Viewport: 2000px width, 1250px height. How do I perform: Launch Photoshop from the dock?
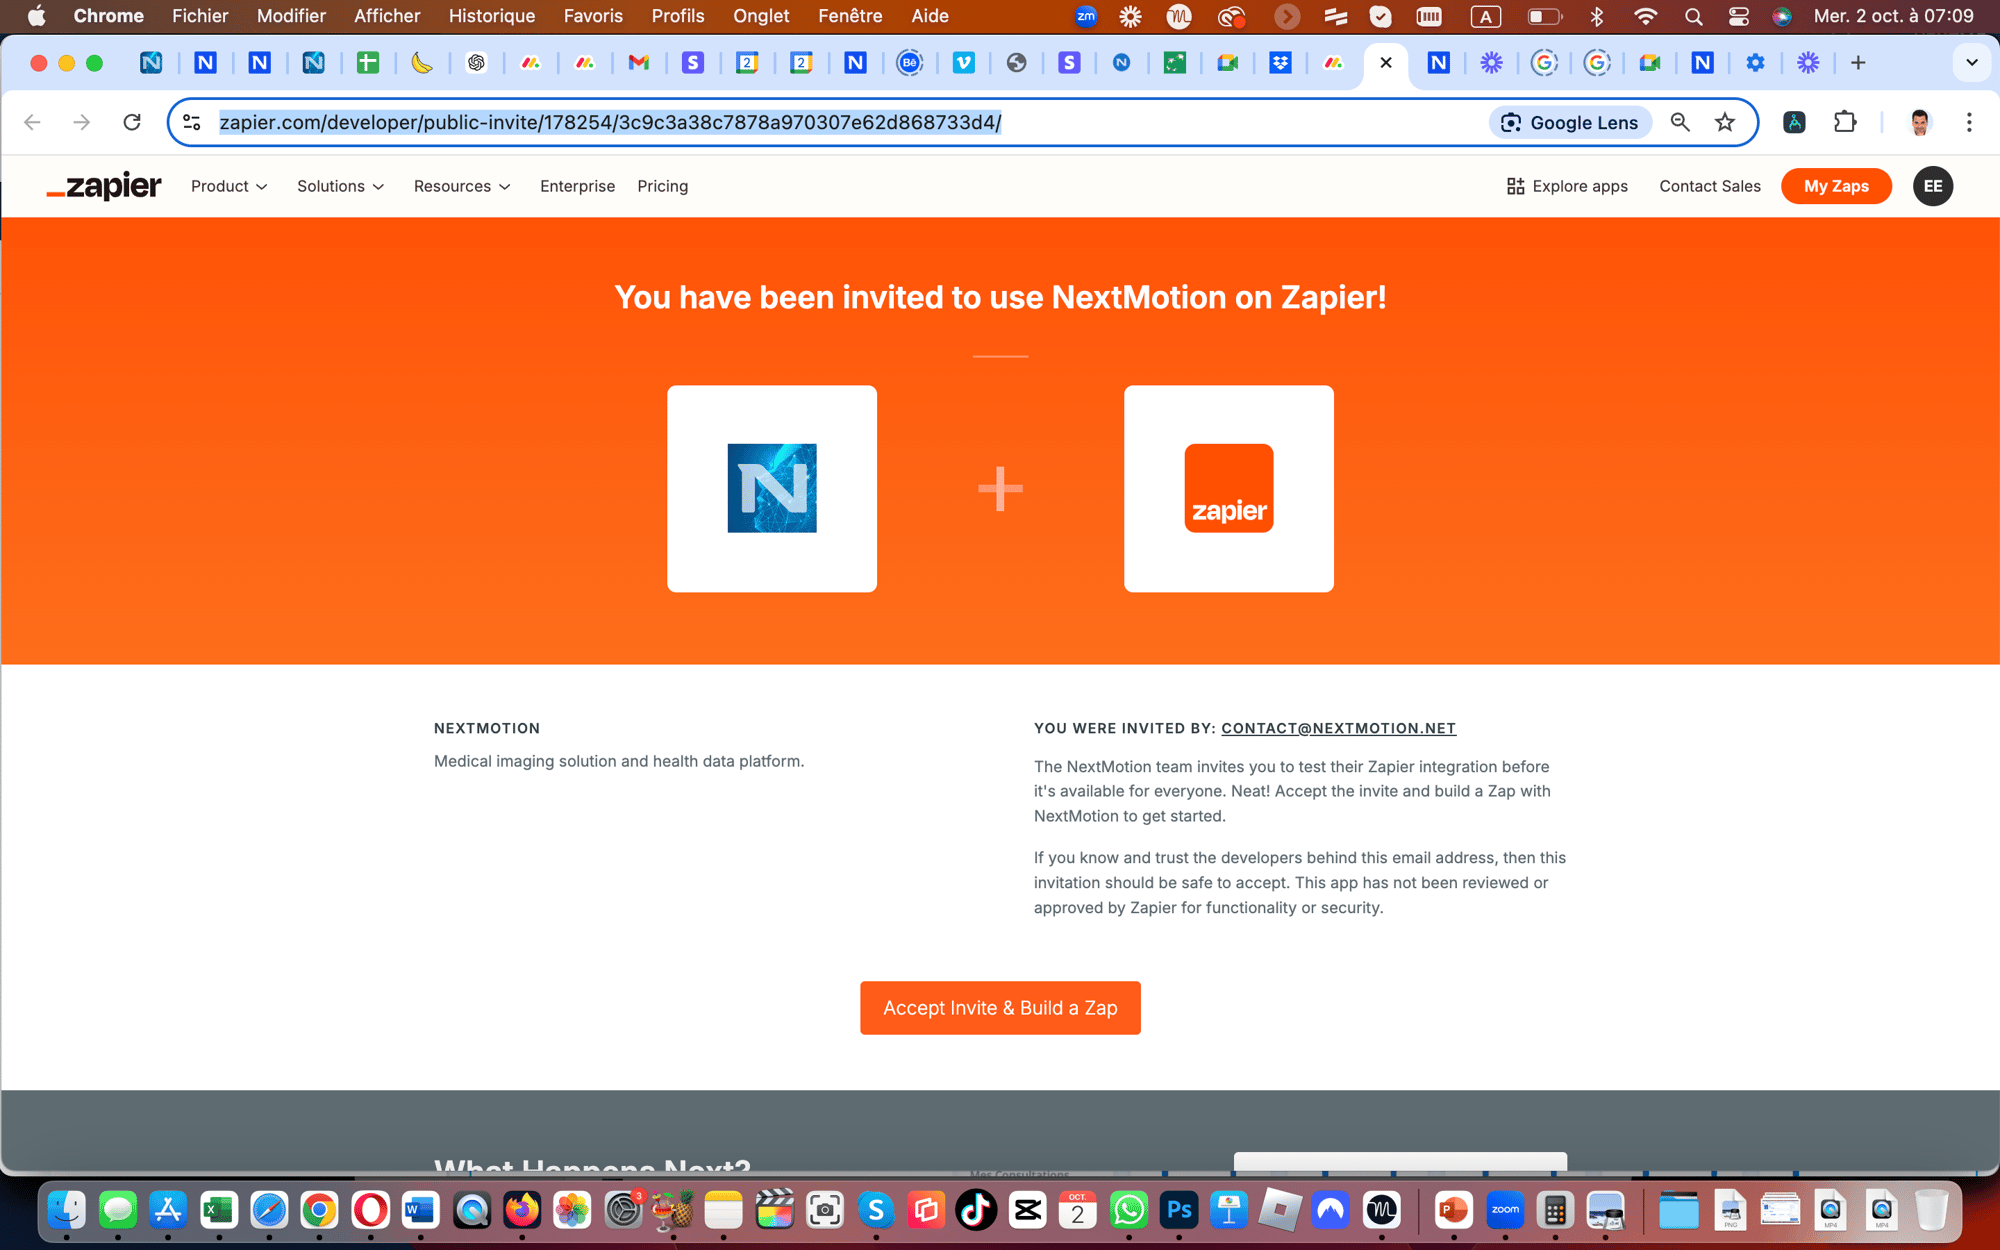coord(1179,1211)
